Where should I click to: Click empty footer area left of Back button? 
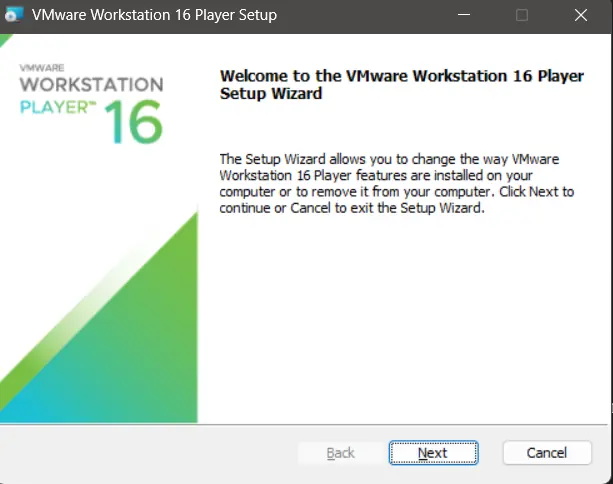(x=150, y=453)
